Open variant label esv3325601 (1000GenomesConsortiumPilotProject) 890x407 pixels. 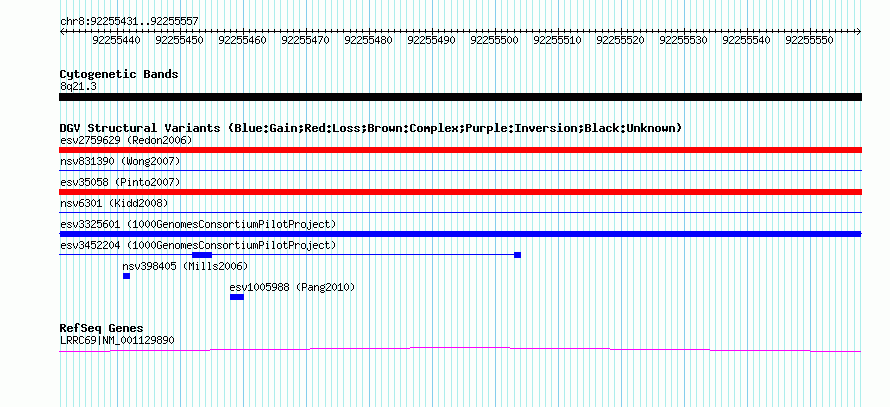point(198,224)
